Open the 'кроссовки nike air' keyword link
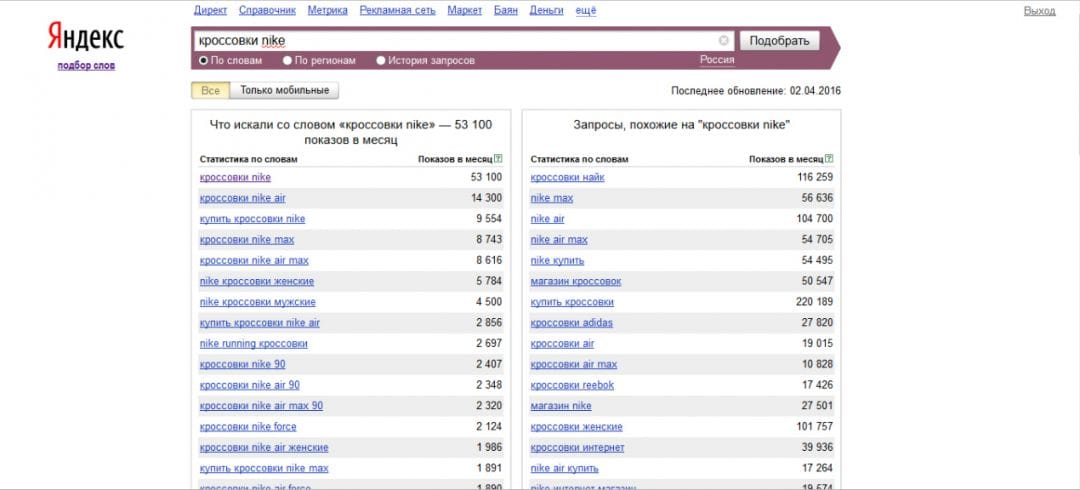Image resolution: width=1080 pixels, height=490 pixels. click(242, 198)
